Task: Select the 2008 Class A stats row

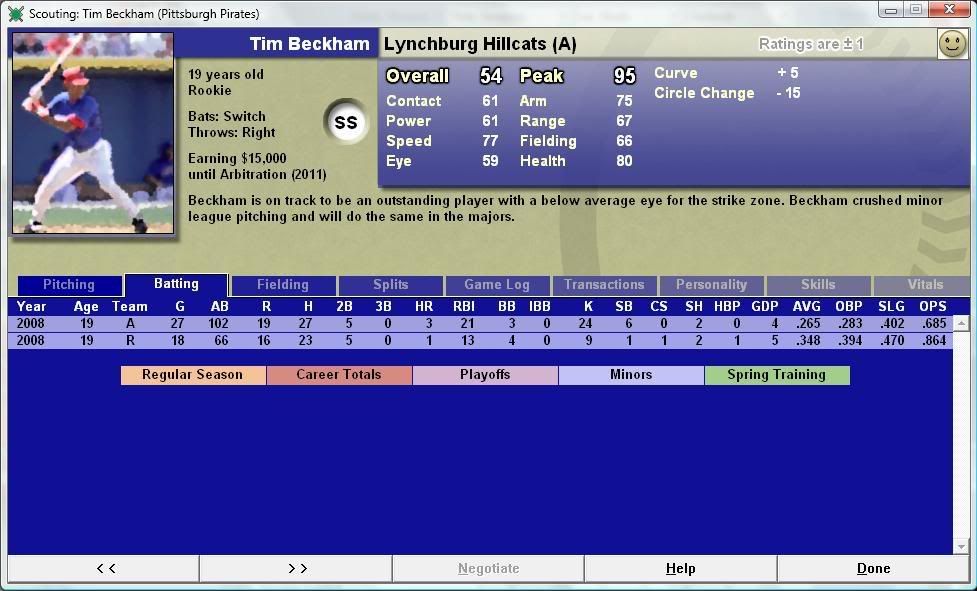Action: point(480,324)
